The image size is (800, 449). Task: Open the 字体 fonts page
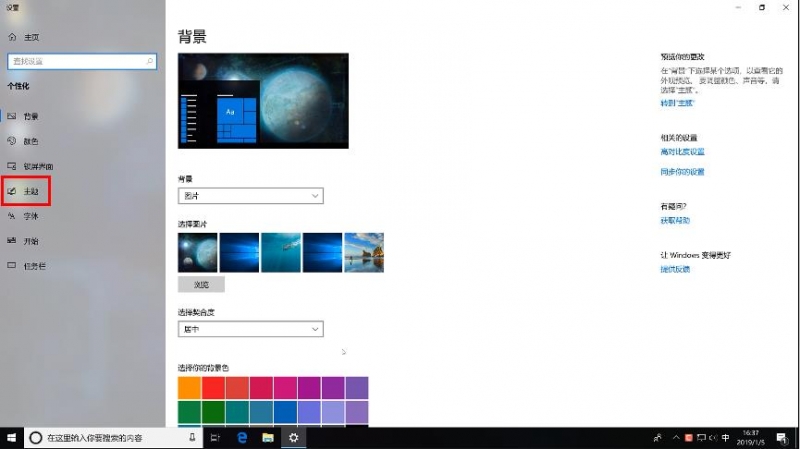coord(23,216)
